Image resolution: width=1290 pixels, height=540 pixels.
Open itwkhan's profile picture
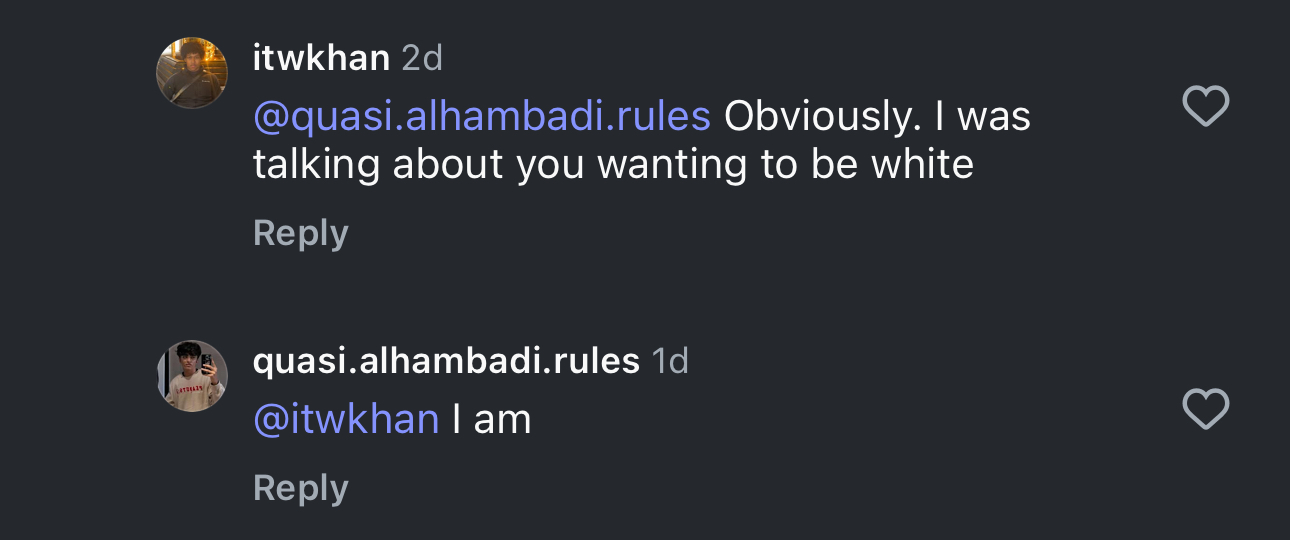(192, 73)
